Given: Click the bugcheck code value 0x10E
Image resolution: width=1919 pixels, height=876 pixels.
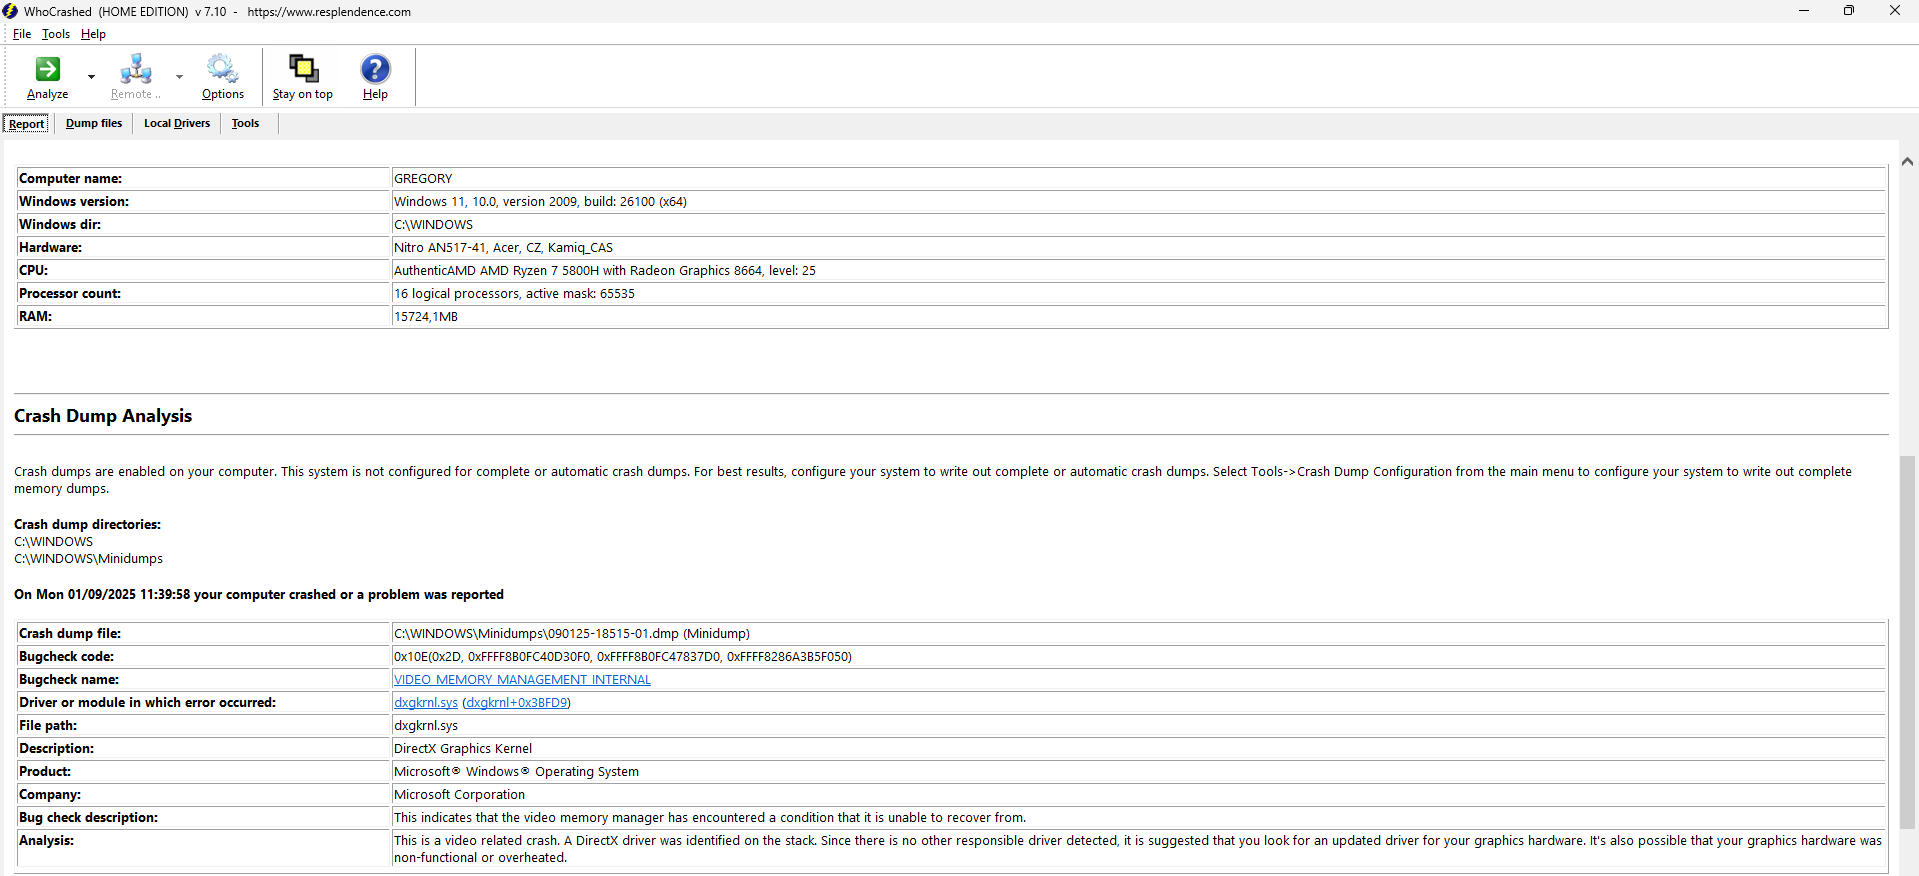Looking at the screenshot, I should pyautogui.click(x=623, y=657).
